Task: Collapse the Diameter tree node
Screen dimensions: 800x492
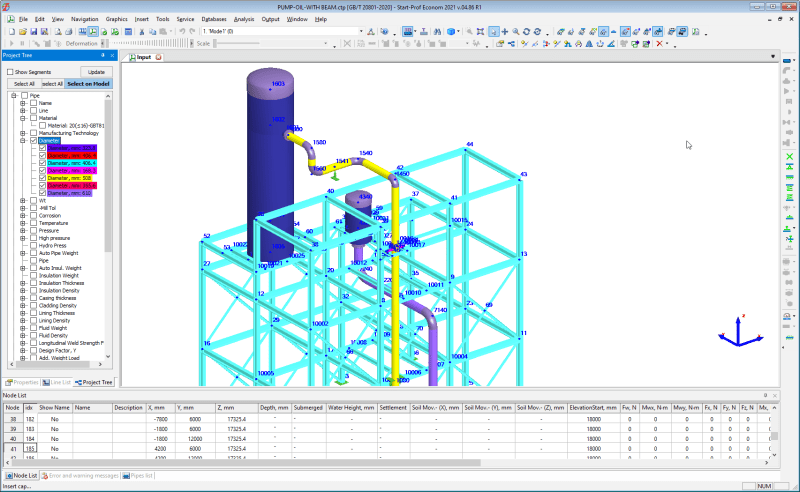Action: (22, 140)
